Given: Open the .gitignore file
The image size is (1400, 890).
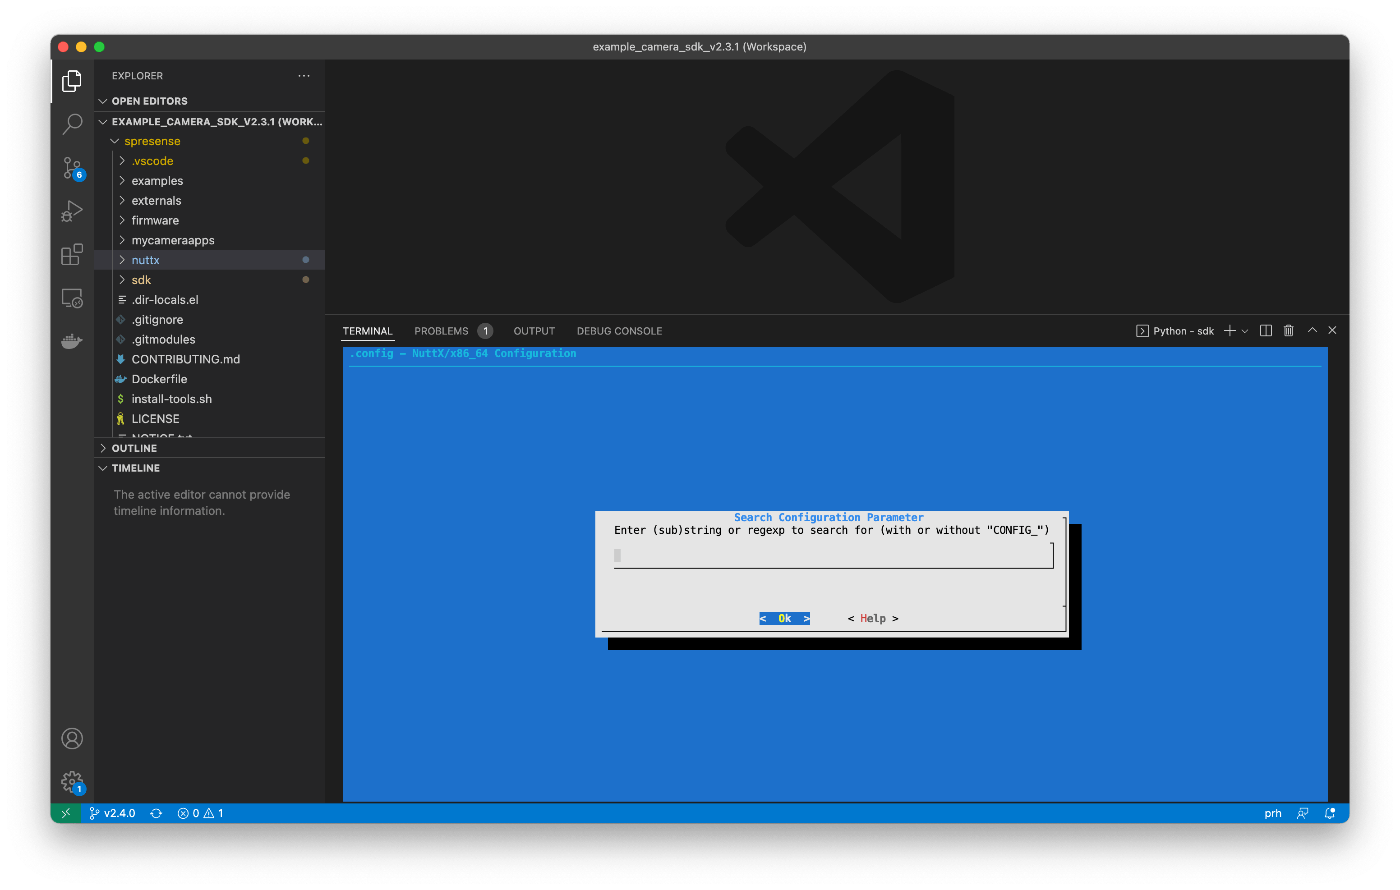Looking at the screenshot, I should [x=210, y=320].
